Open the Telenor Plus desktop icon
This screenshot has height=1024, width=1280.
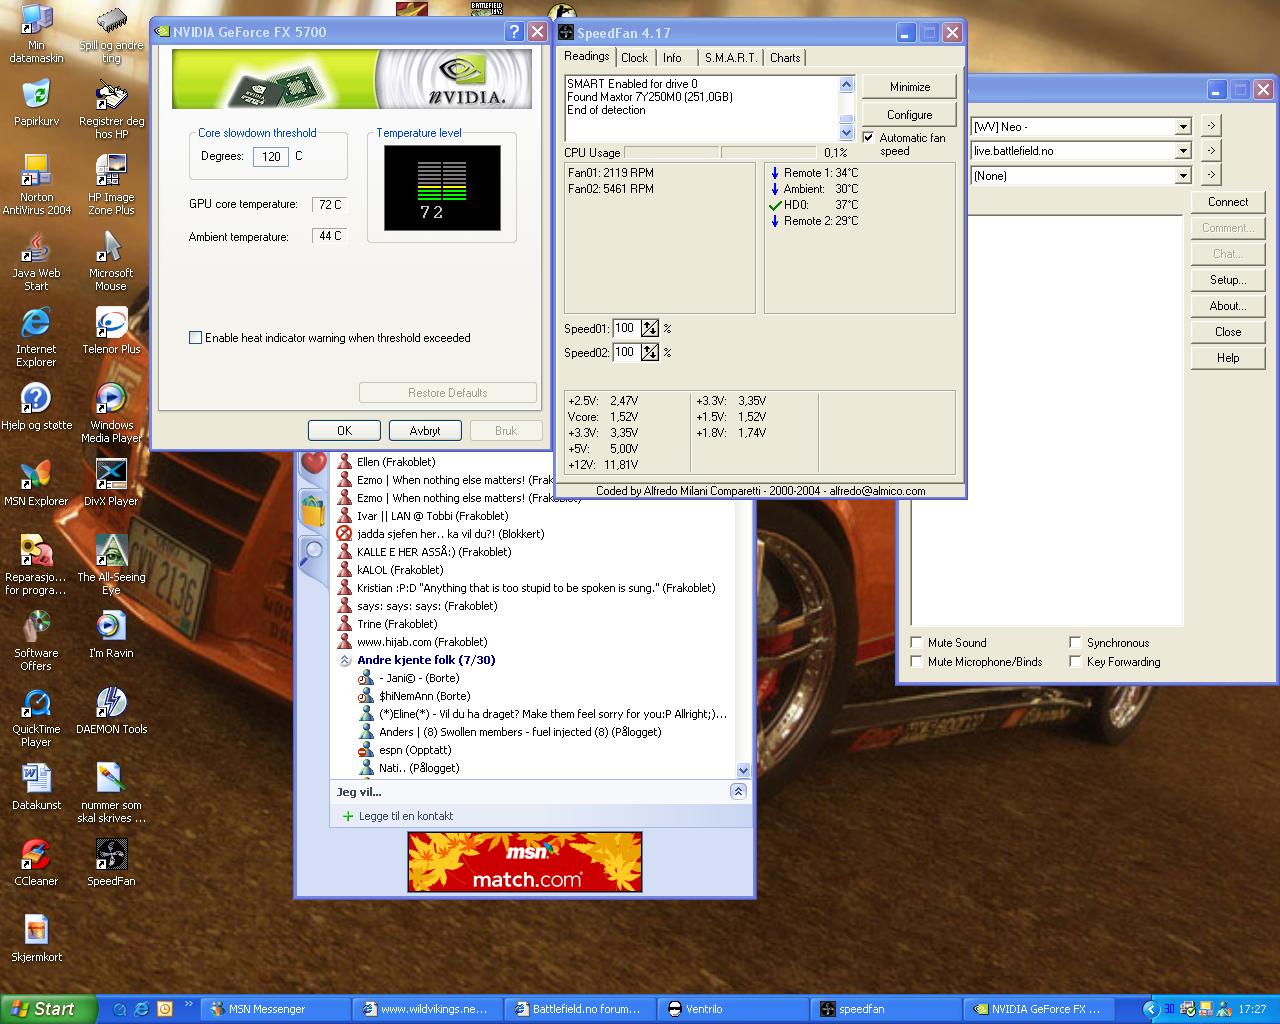click(x=111, y=331)
